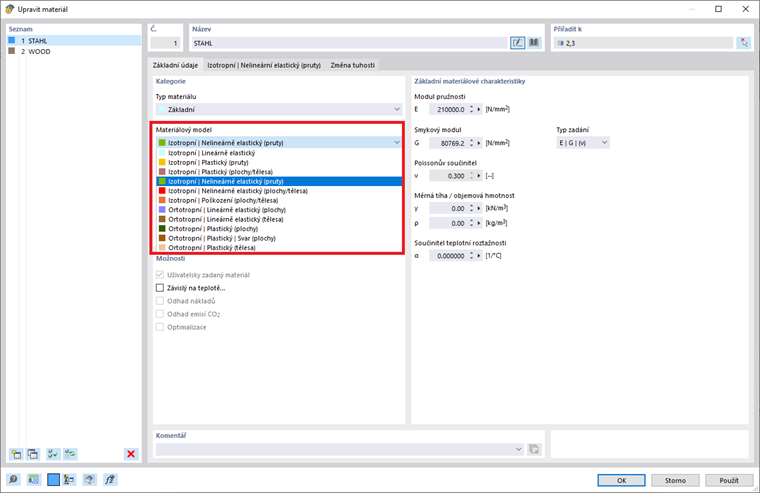The width and height of the screenshot is (760, 493).
Task: Click the blue solid icon before 2,3
Action: coord(560,43)
